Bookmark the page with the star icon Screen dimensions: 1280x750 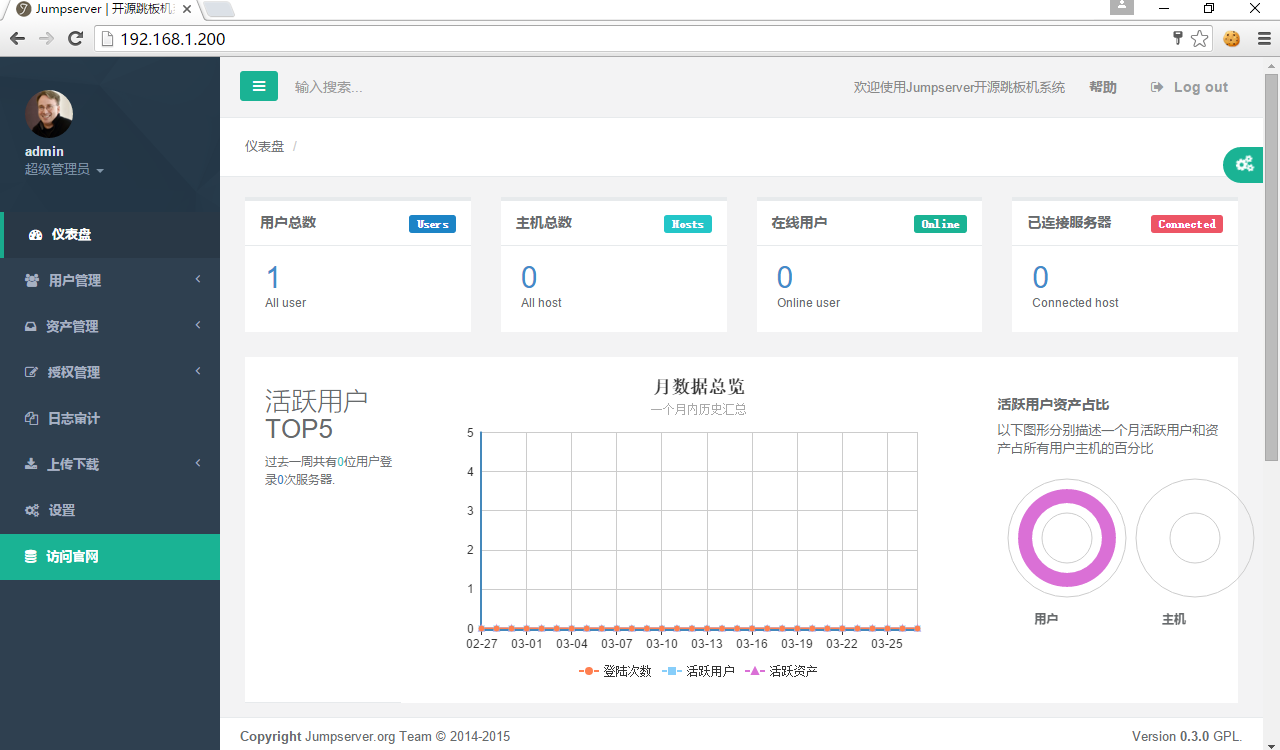[1200, 39]
